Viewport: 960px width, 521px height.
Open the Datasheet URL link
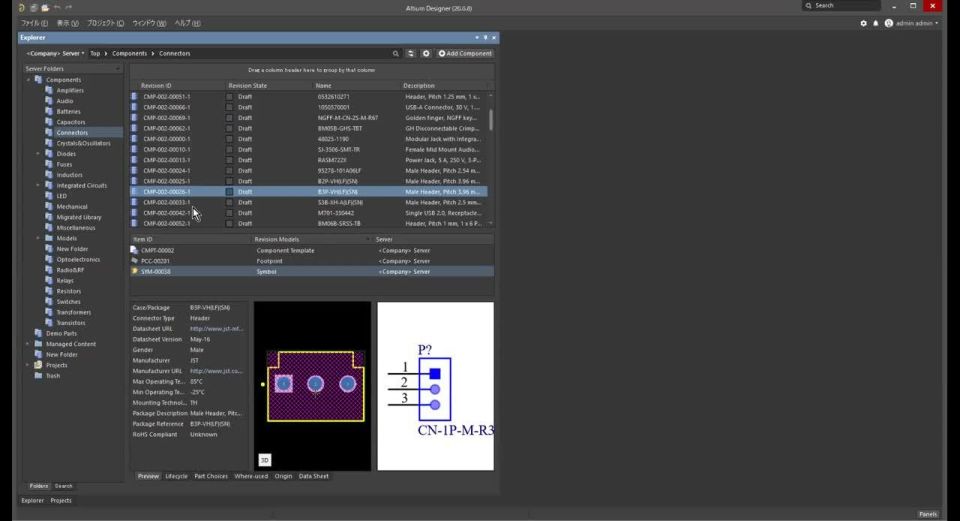[x=216, y=329]
